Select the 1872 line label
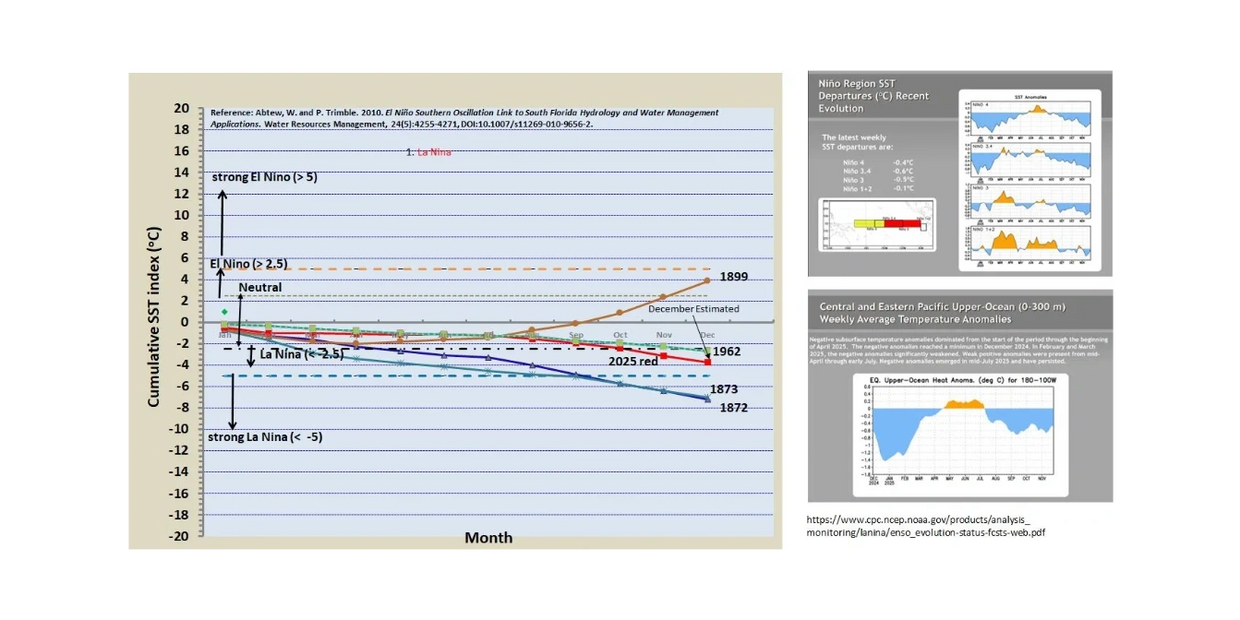The height and width of the screenshot is (620, 1240). (x=732, y=407)
